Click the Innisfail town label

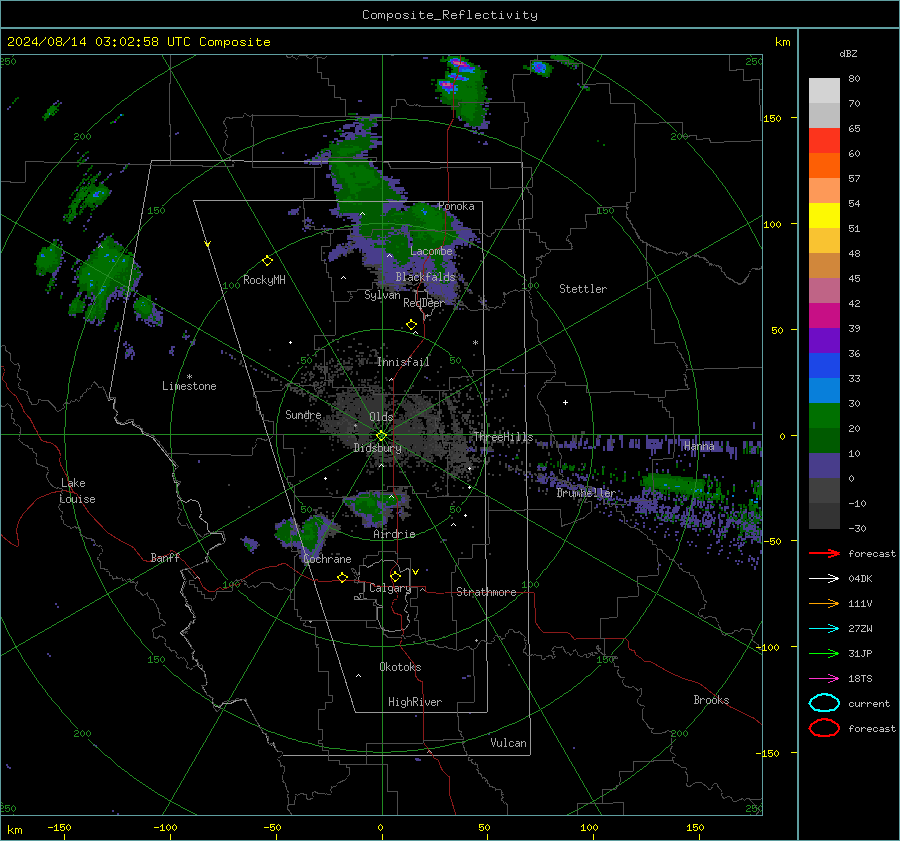pos(403,362)
